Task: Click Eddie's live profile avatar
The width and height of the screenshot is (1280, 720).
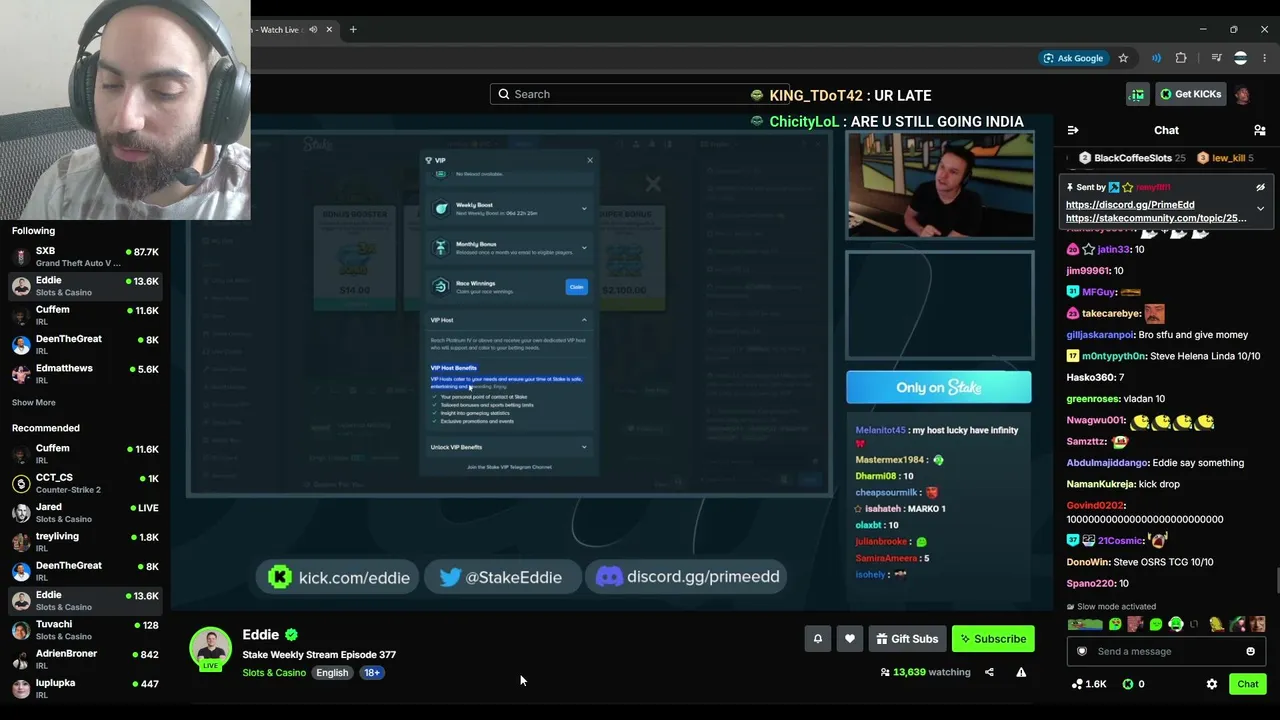Action: pyautogui.click(x=211, y=649)
